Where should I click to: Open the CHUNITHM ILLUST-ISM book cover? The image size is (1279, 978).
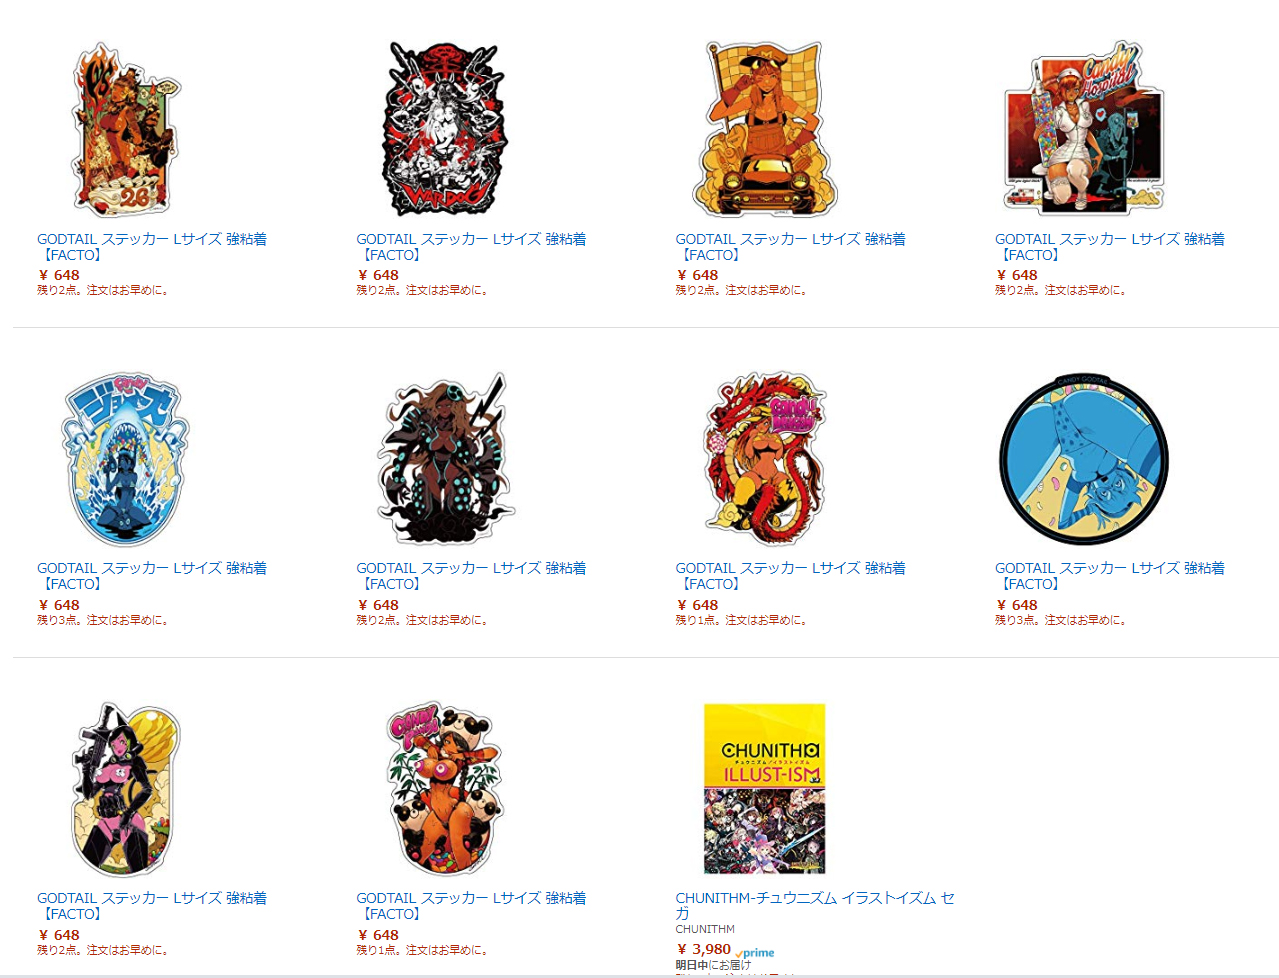(x=765, y=789)
